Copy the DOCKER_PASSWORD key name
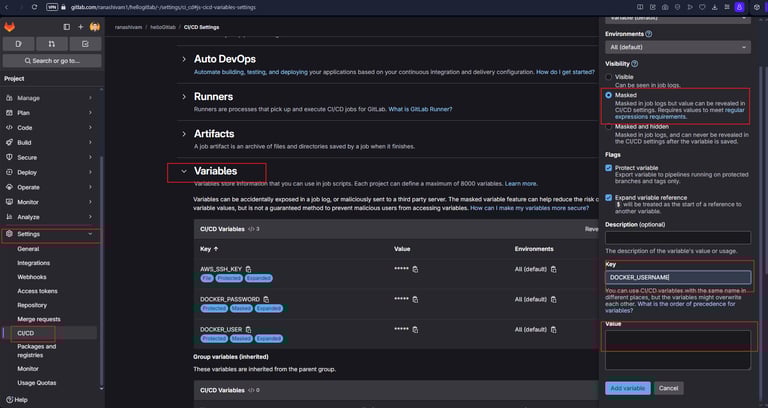Image resolution: width=768 pixels, height=408 pixels. (266, 299)
